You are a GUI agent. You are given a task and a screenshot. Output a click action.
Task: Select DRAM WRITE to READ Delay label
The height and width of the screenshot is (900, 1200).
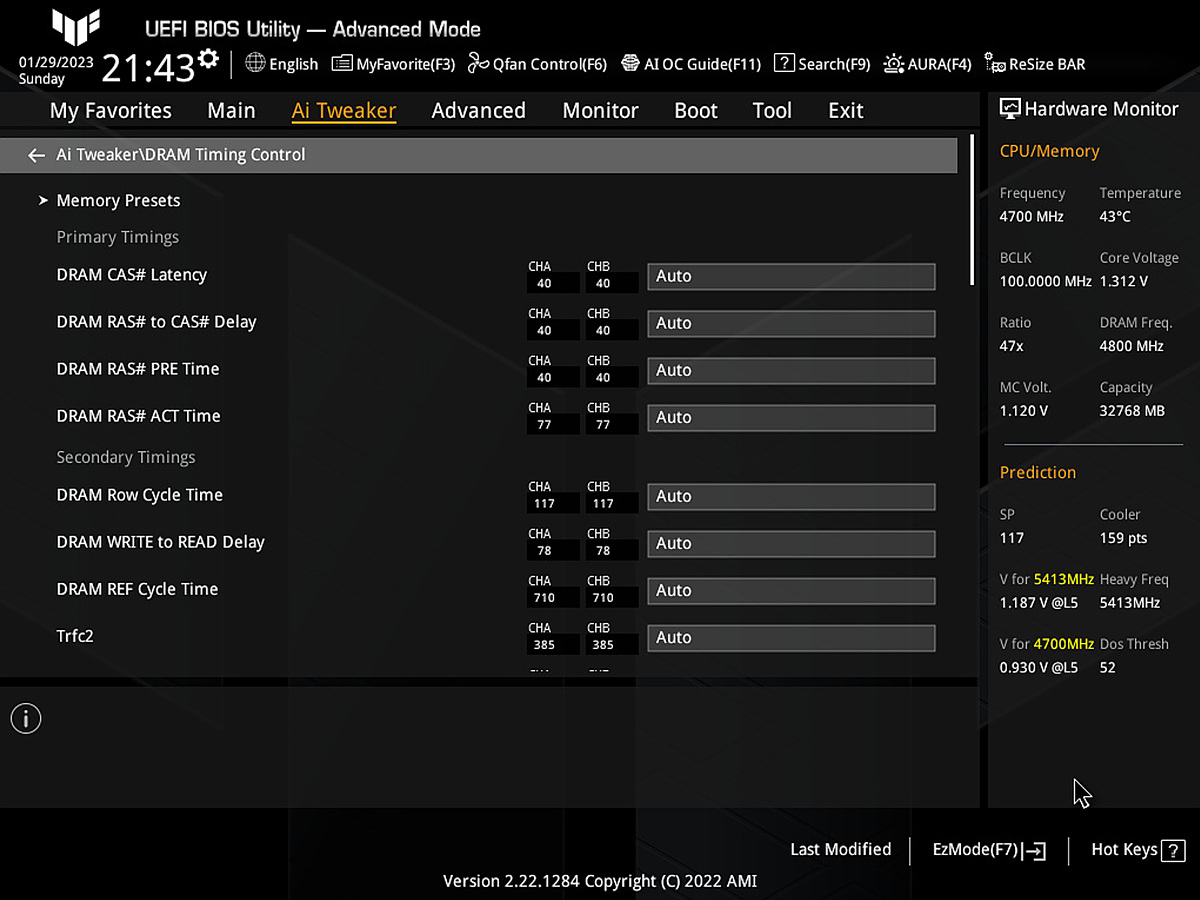tap(161, 542)
